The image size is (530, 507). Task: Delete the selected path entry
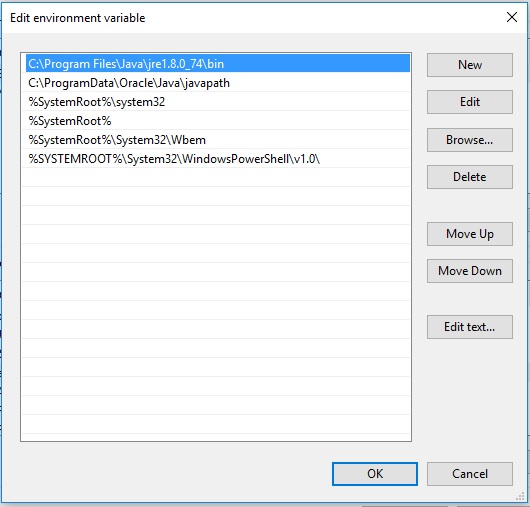(469, 177)
